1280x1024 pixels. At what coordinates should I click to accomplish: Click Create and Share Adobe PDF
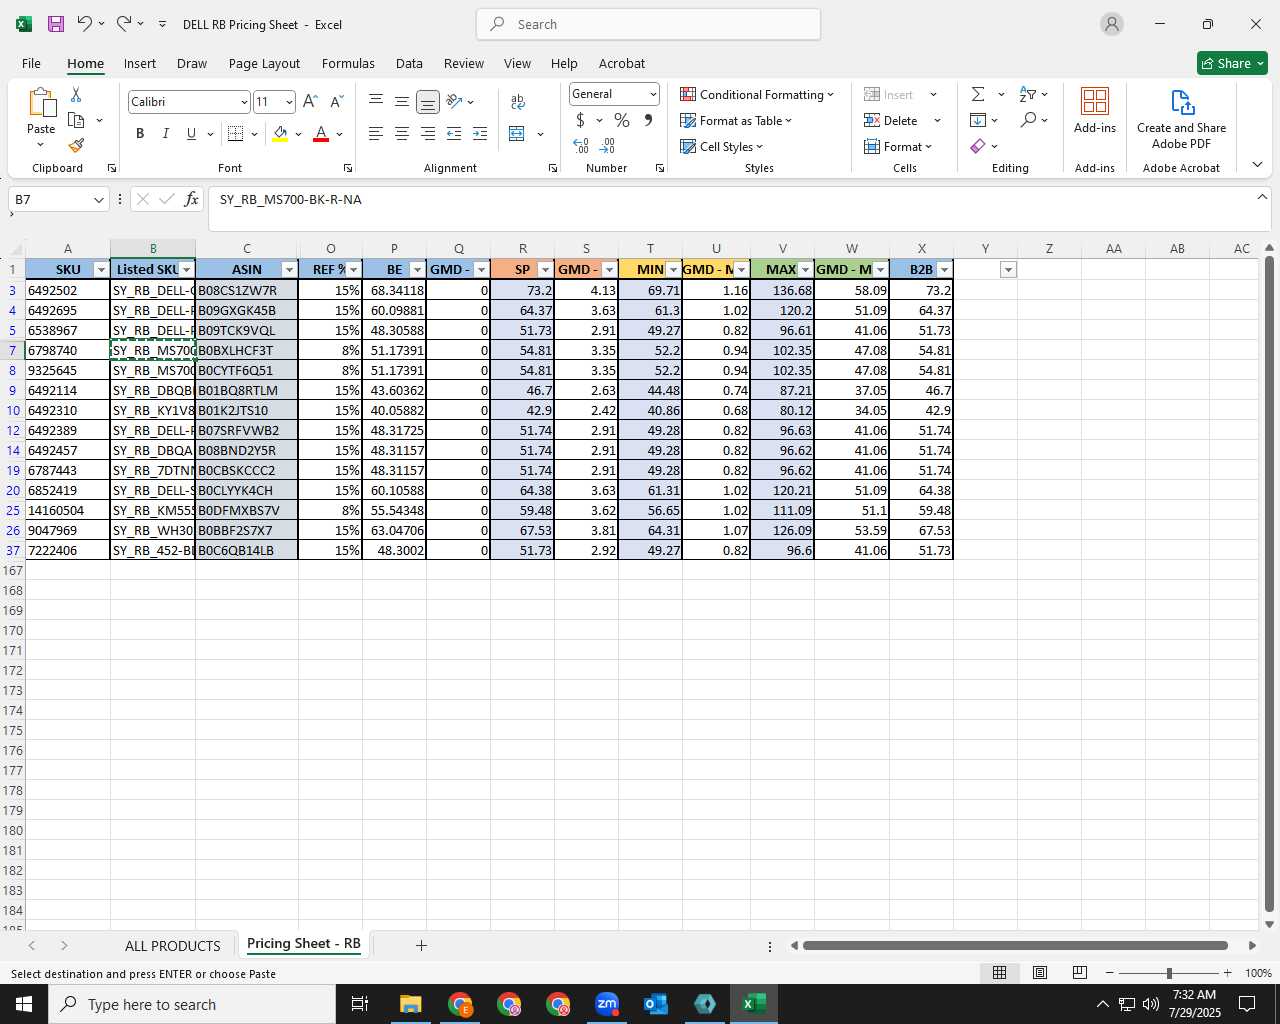tap(1181, 118)
